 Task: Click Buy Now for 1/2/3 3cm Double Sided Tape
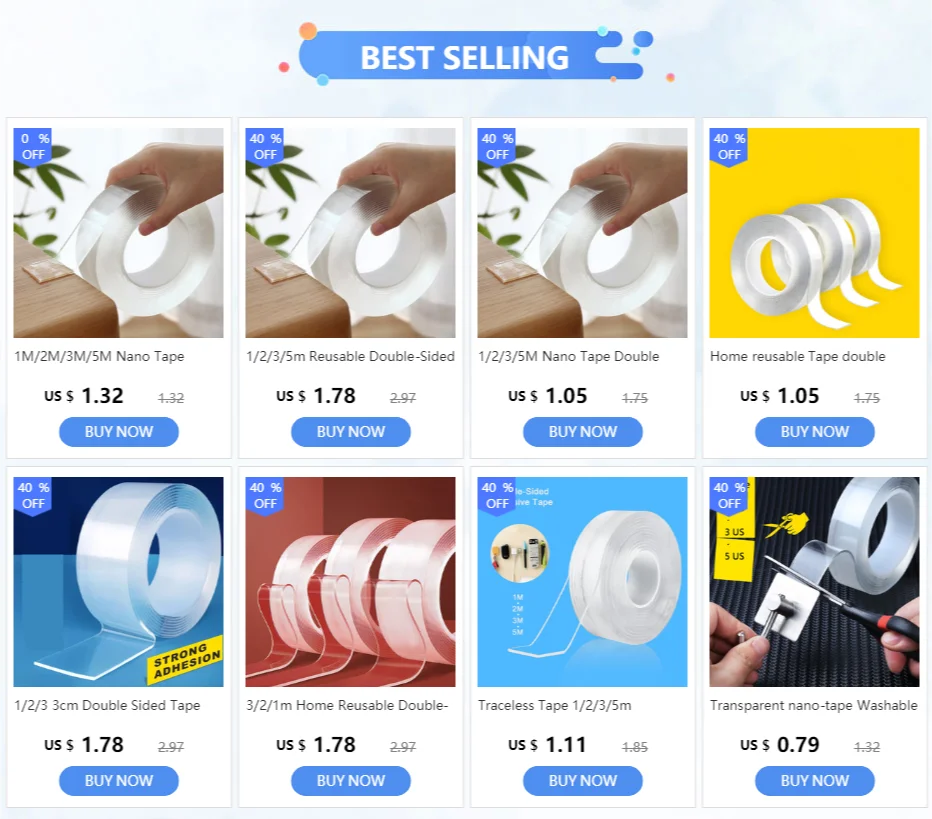[x=119, y=780]
